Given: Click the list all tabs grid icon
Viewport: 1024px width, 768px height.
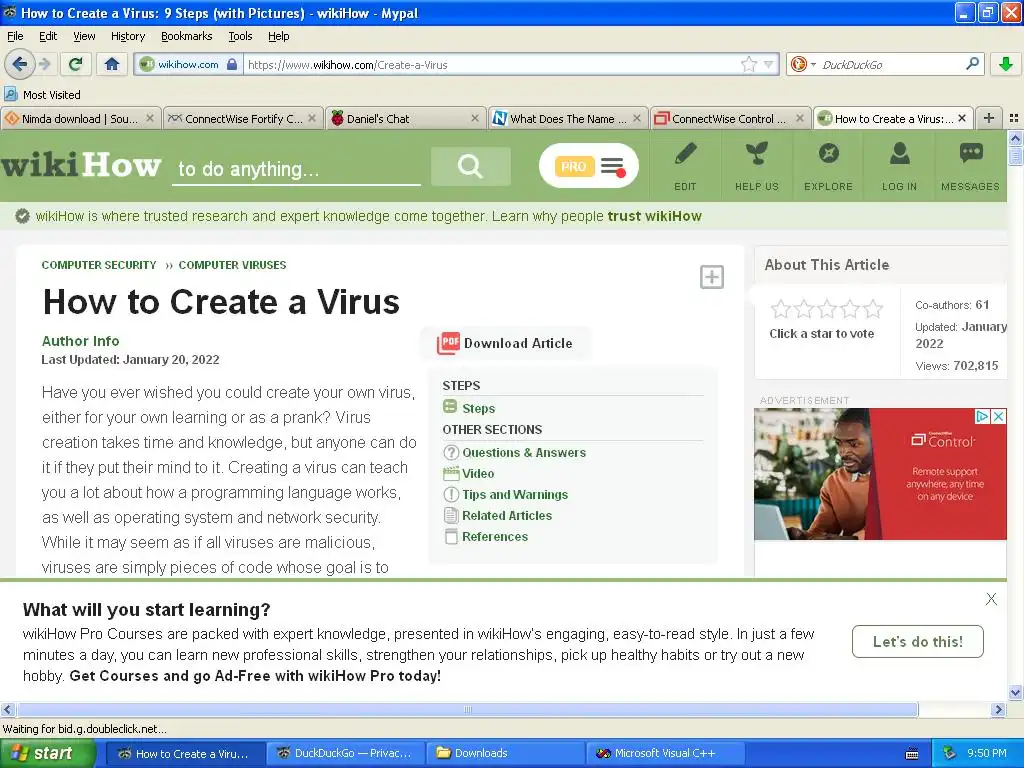Looking at the screenshot, I should [x=1014, y=118].
